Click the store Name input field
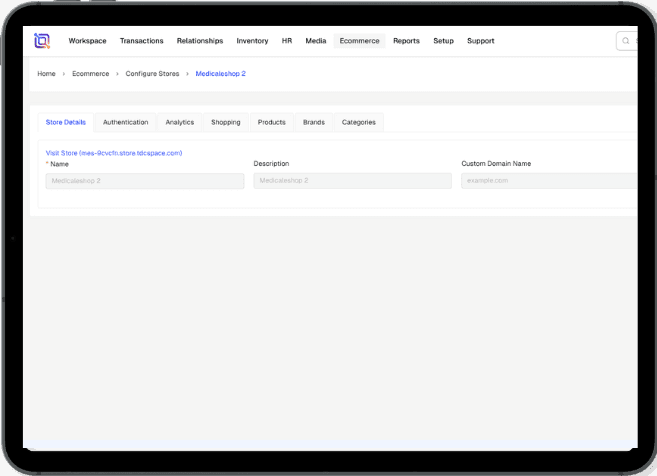Viewport: 657px width, 476px height. point(145,181)
